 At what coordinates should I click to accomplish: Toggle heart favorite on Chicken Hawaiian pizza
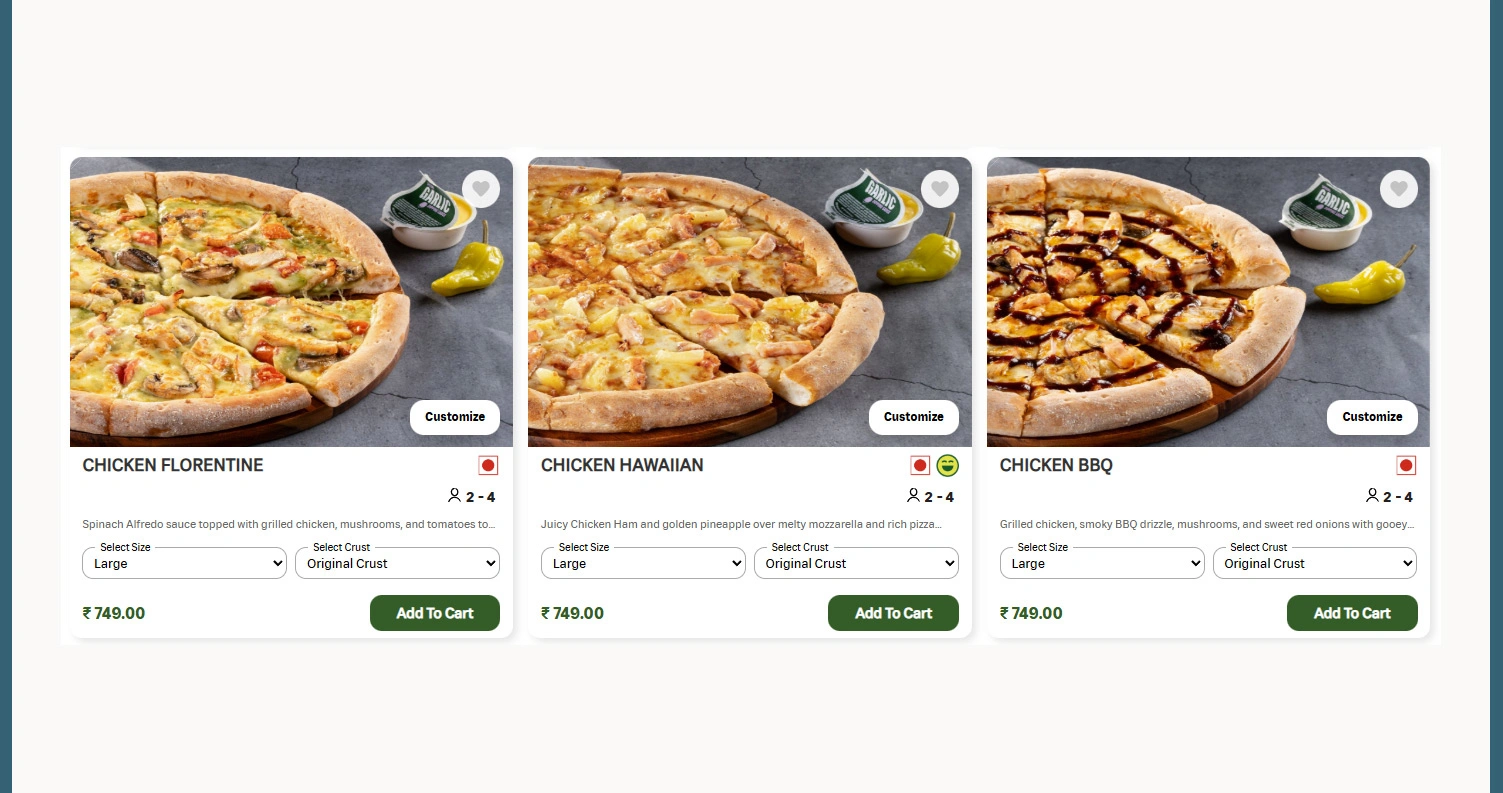(x=939, y=189)
